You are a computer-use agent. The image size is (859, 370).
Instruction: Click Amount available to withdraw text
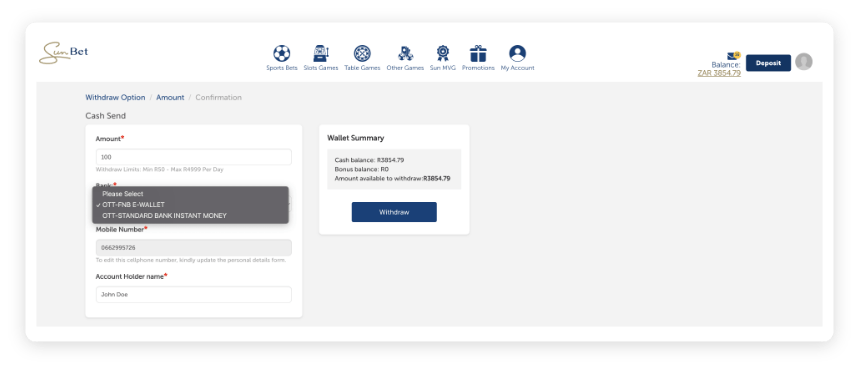click(392, 179)
